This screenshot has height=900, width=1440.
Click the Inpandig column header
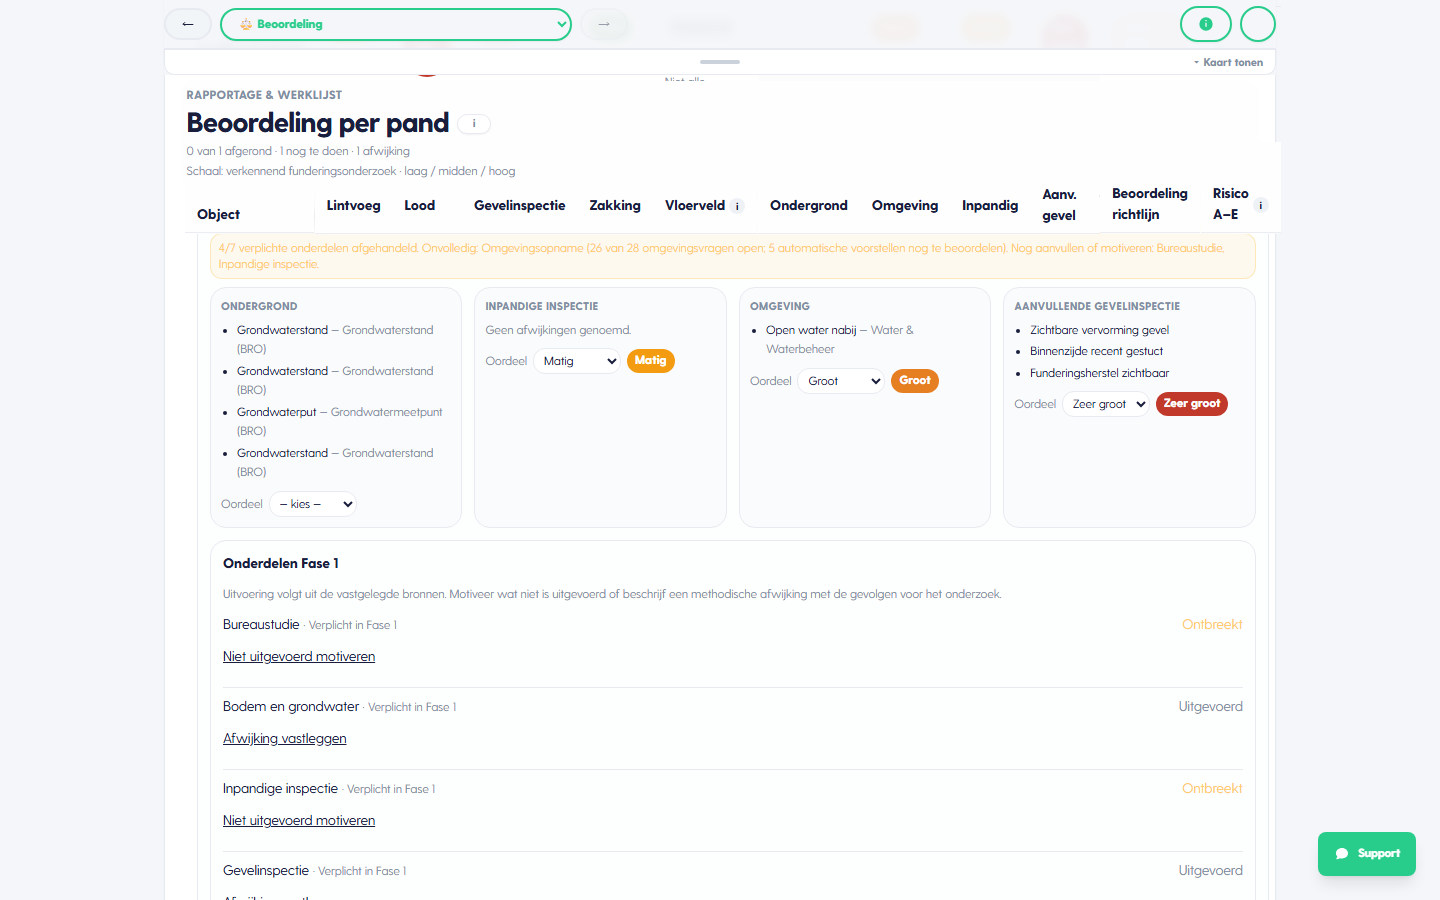point(990,205)
